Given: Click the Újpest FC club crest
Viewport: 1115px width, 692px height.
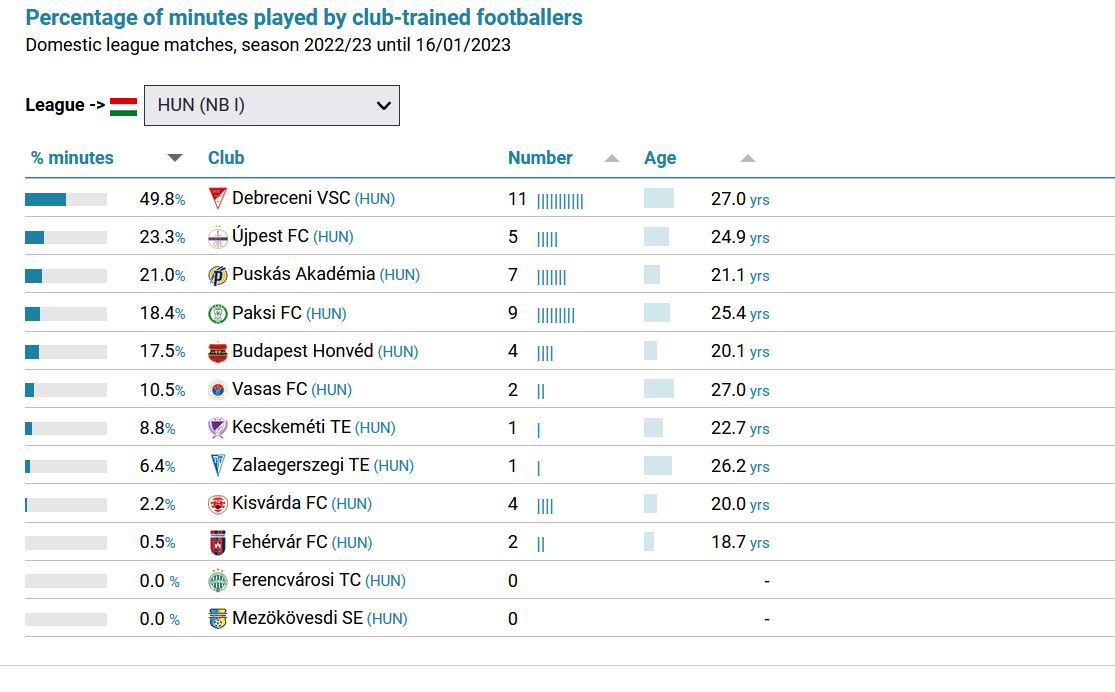Looking at the screenshot, I should (x=218, y=237).
